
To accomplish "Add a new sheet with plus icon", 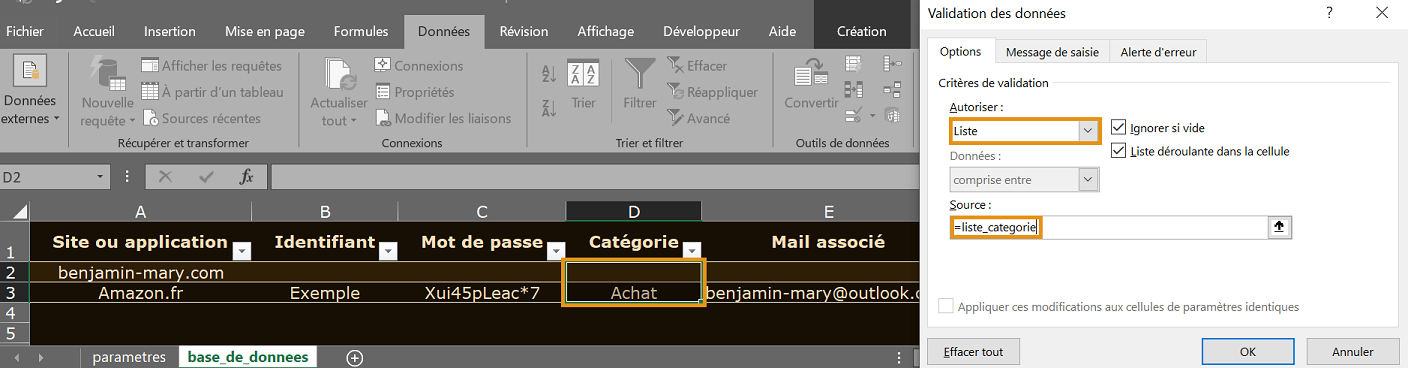I will click(x=354, y=357).
